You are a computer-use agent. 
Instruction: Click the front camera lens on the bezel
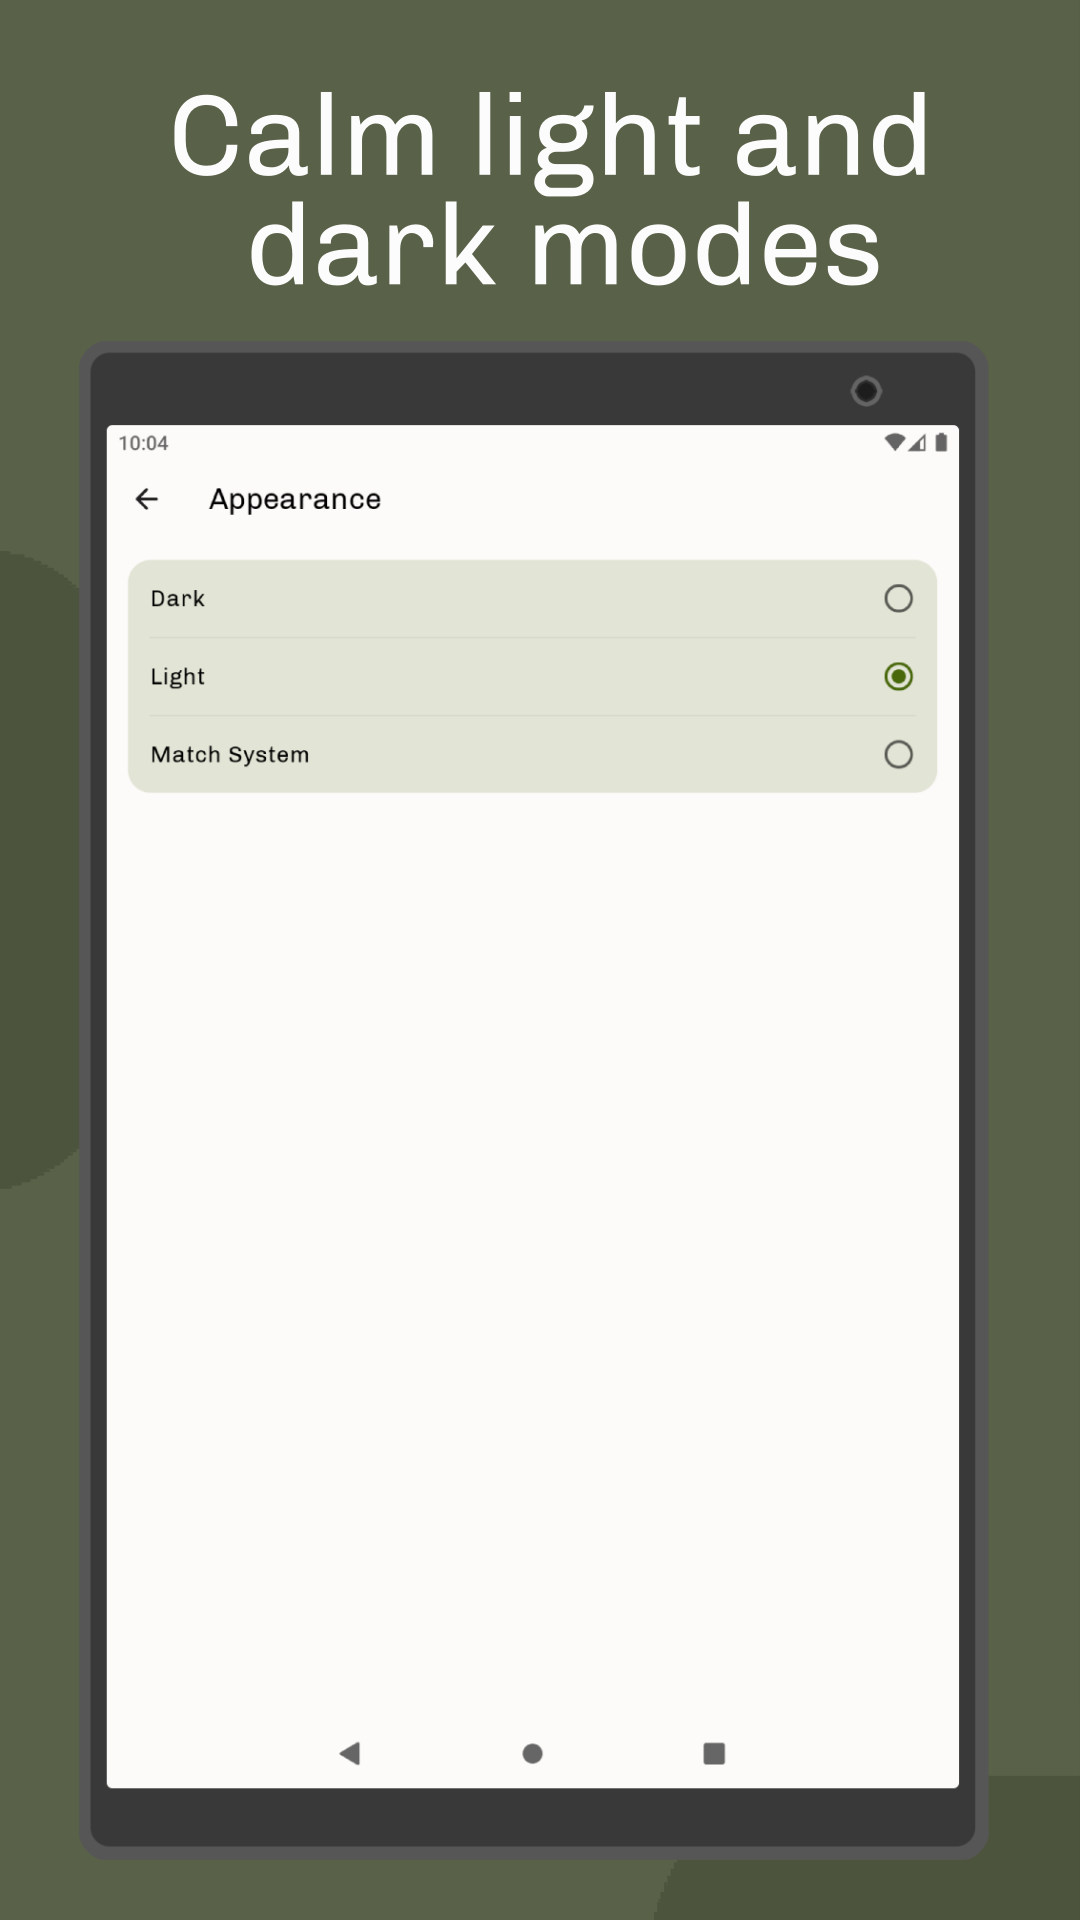click(866, 391)
